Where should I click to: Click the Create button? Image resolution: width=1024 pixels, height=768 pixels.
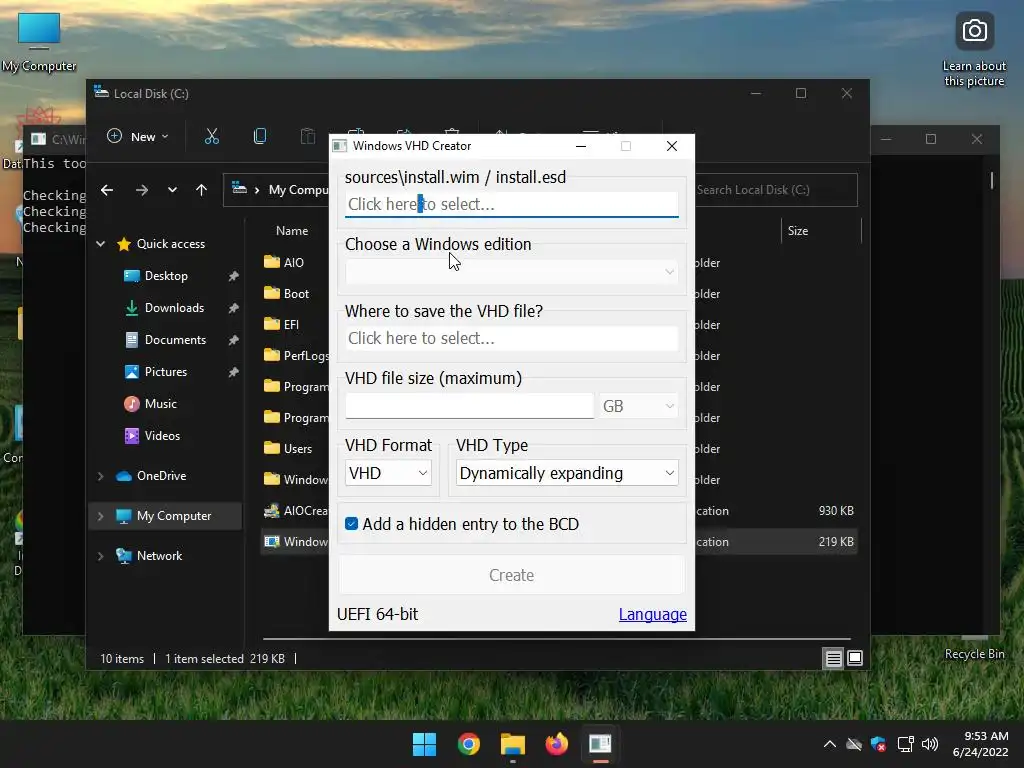[x=511, y=575]
